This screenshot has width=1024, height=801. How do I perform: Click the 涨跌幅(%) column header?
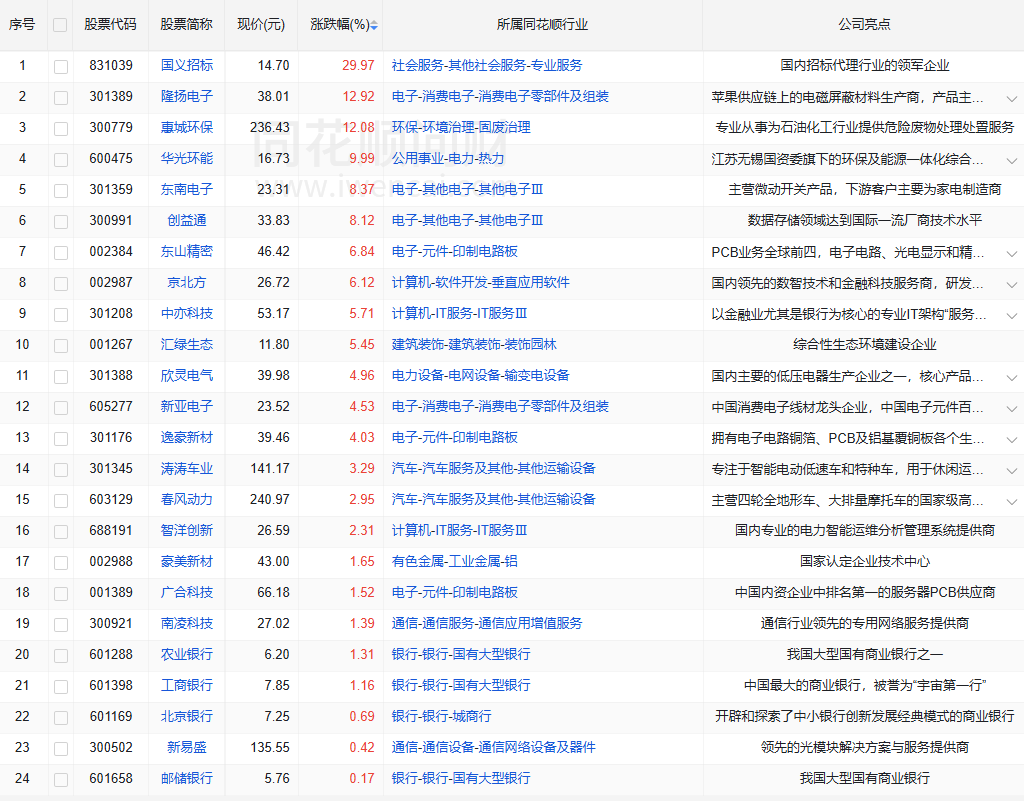[x=340, y=25]
